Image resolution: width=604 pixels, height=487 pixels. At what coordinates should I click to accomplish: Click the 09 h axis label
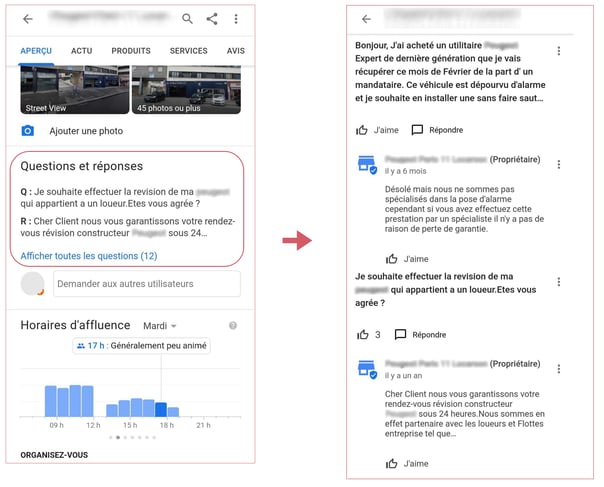point(57,425)
